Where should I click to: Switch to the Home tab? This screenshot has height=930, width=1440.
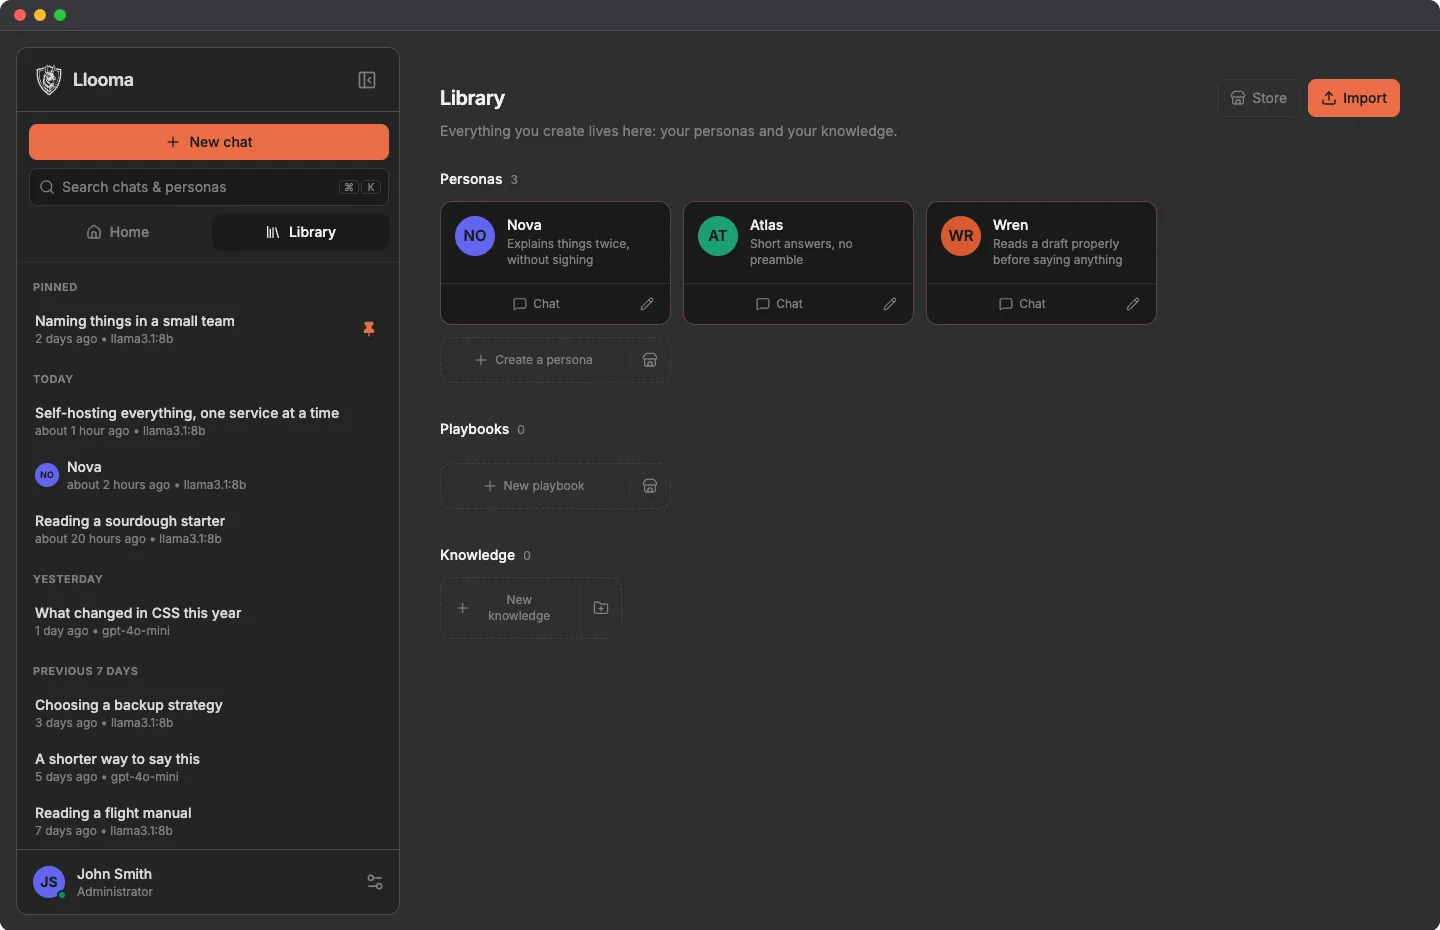click(x=119, y=232)
